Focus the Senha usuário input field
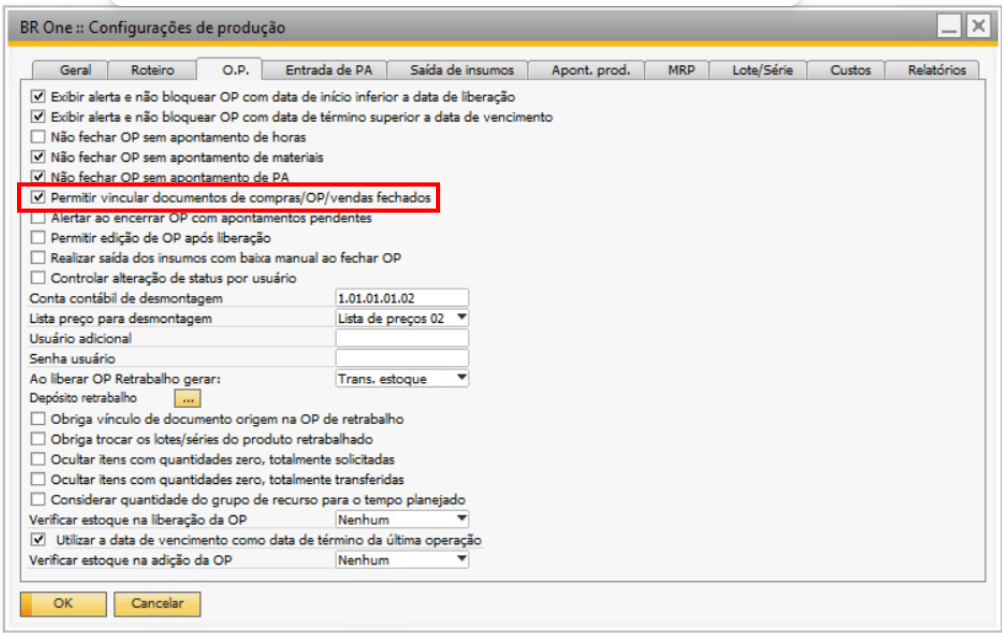The height and width of the screenshot is (633, 1002). pyautogui.click(x=402, y=358)
